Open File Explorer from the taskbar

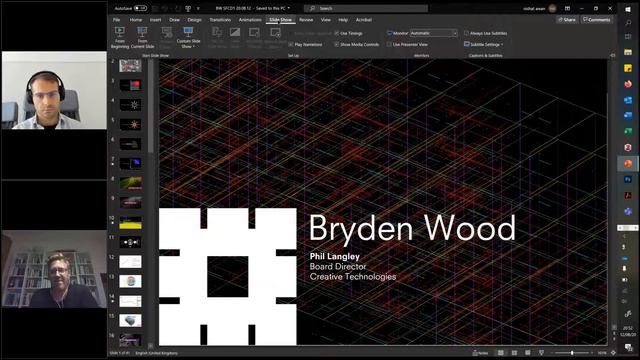point(628,52)
